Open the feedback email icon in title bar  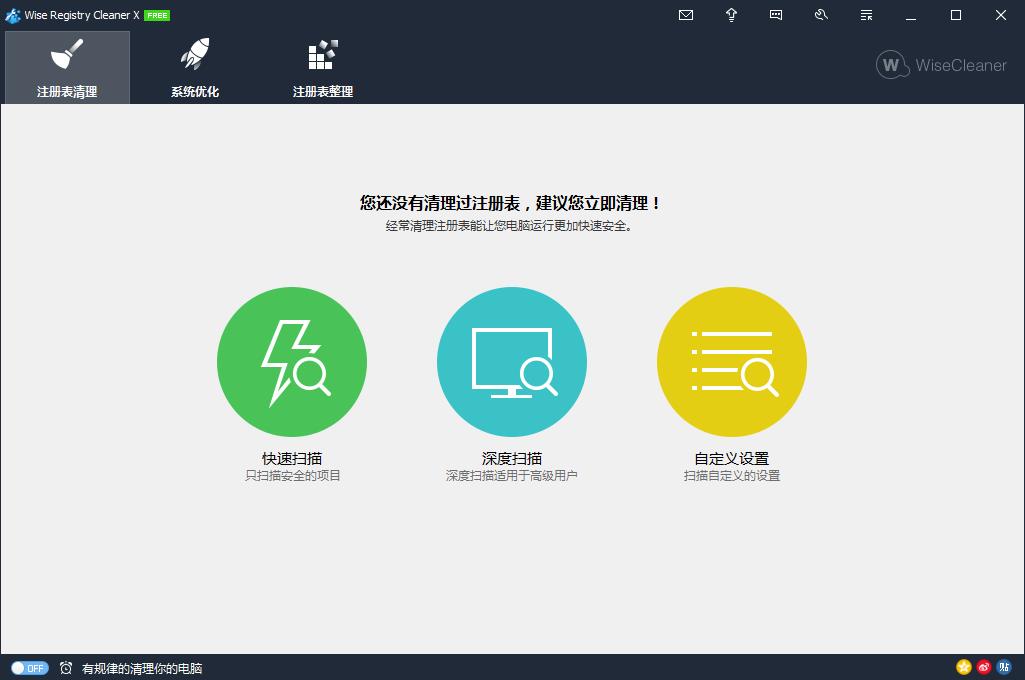(685, 15)
